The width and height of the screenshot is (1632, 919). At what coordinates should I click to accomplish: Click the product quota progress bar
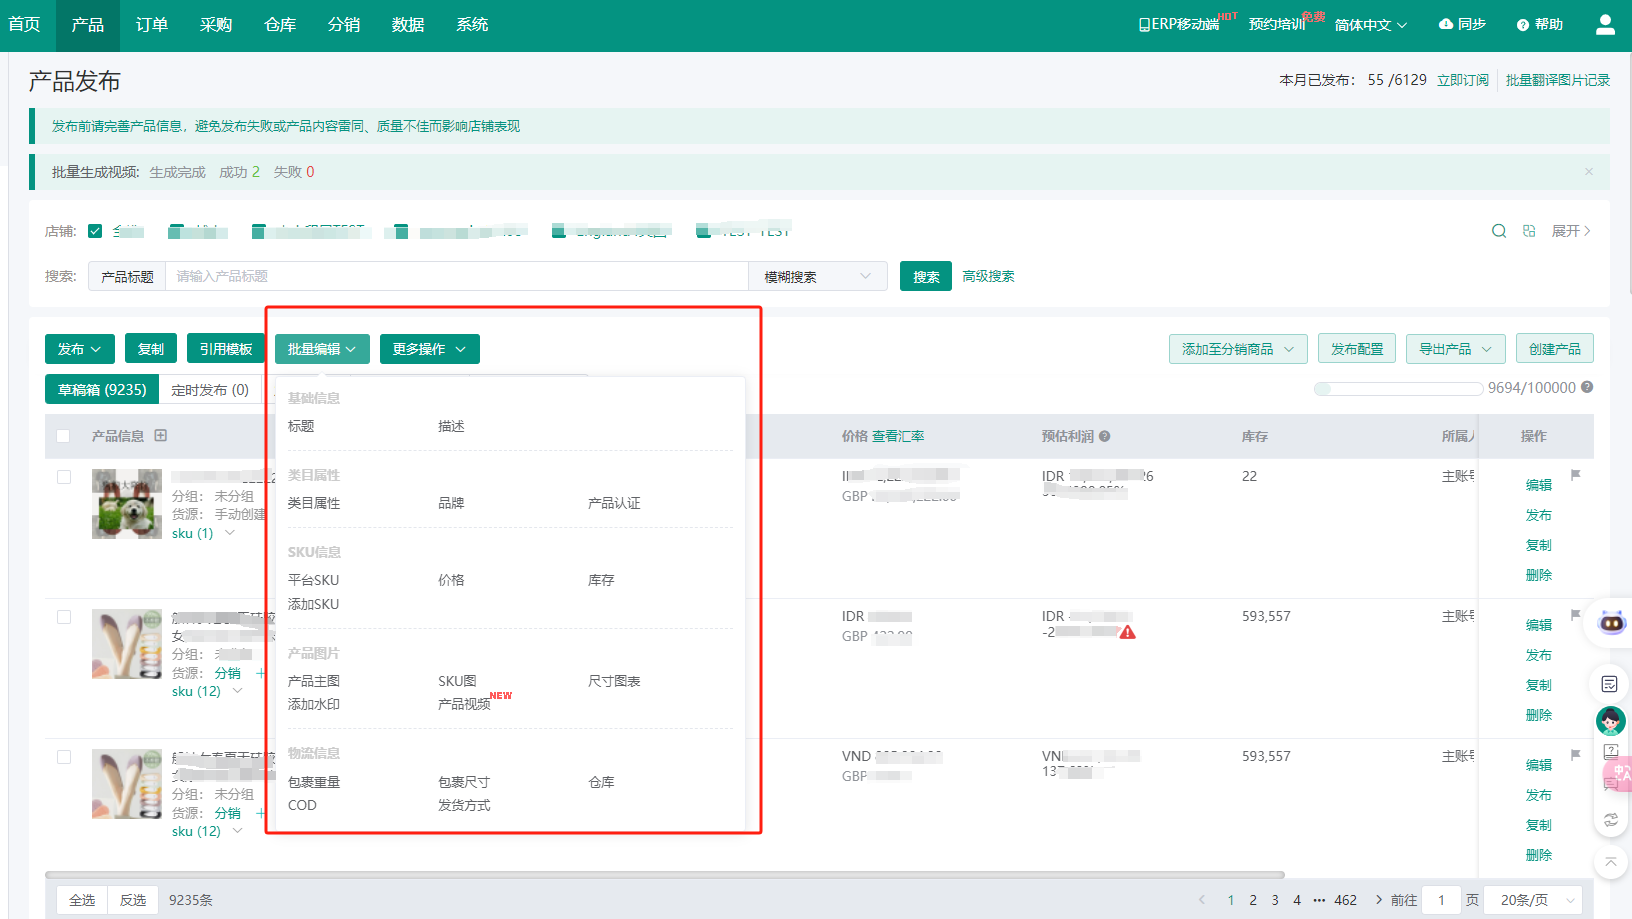pos(1398,388)
